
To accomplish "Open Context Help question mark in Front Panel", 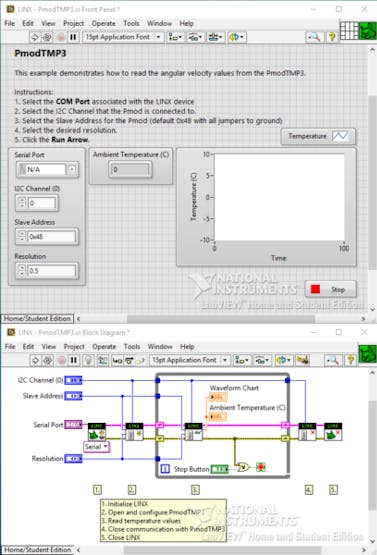I will coord(332,37).
